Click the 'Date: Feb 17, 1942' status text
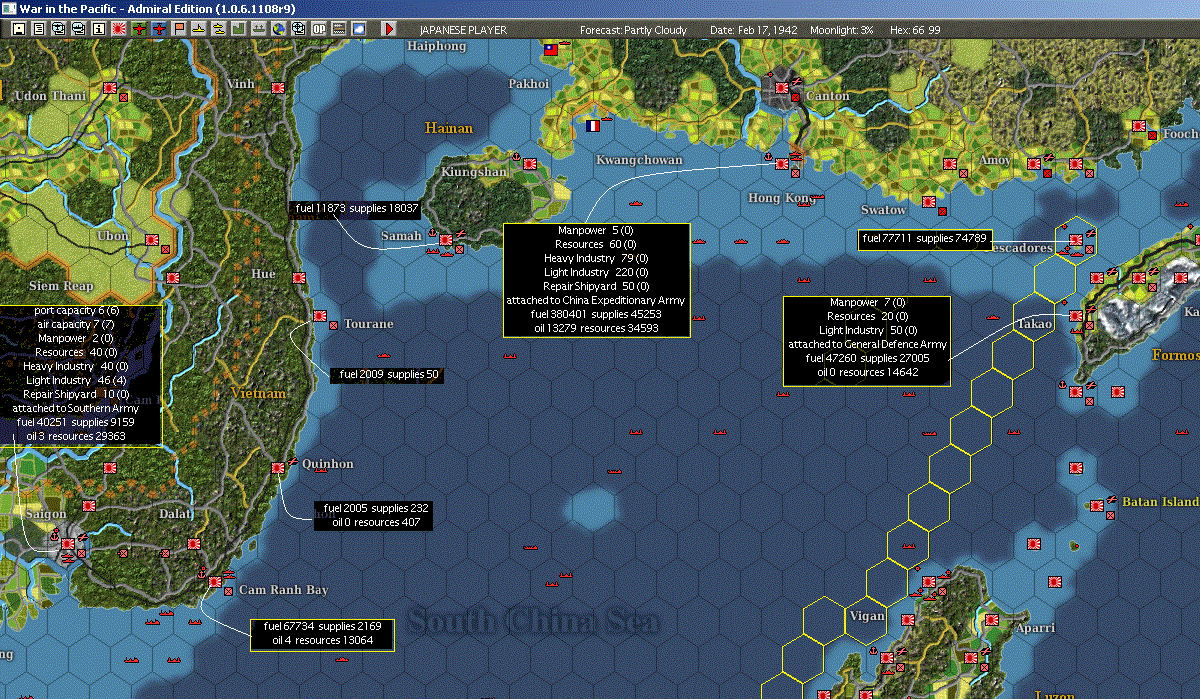 pos(753,30)
